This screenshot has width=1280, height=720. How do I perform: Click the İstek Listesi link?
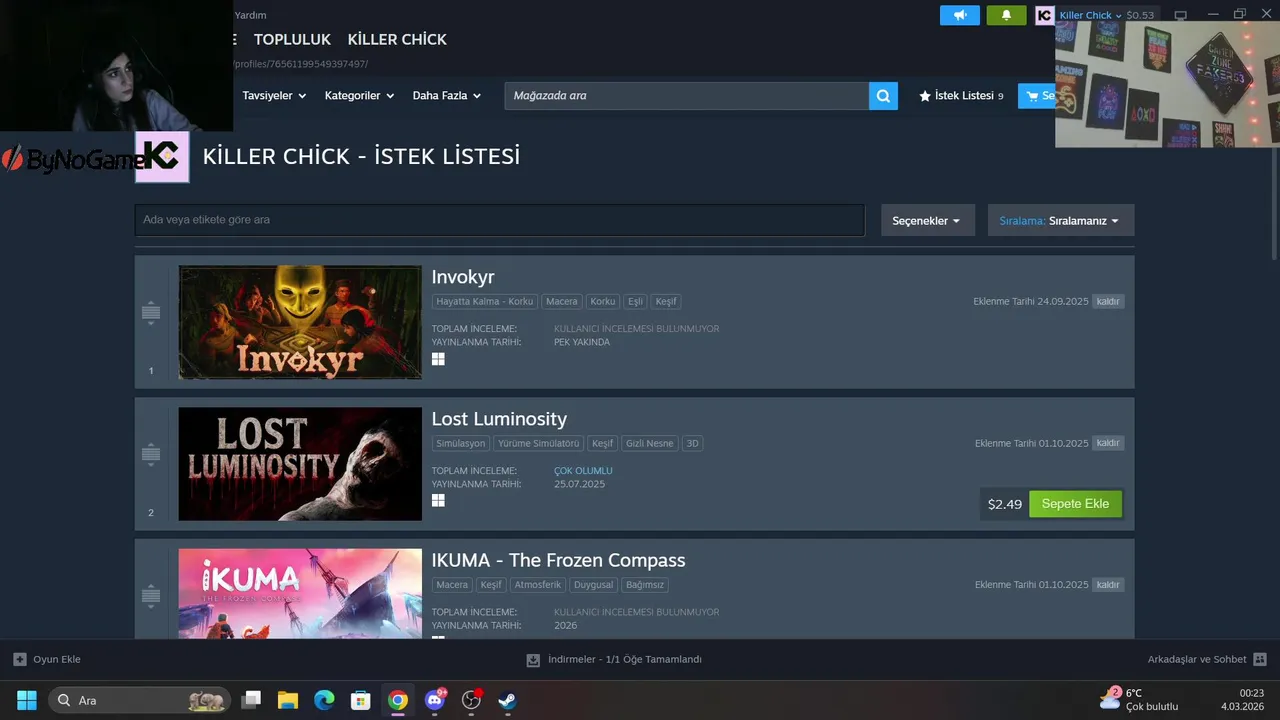tap(964, 96)
